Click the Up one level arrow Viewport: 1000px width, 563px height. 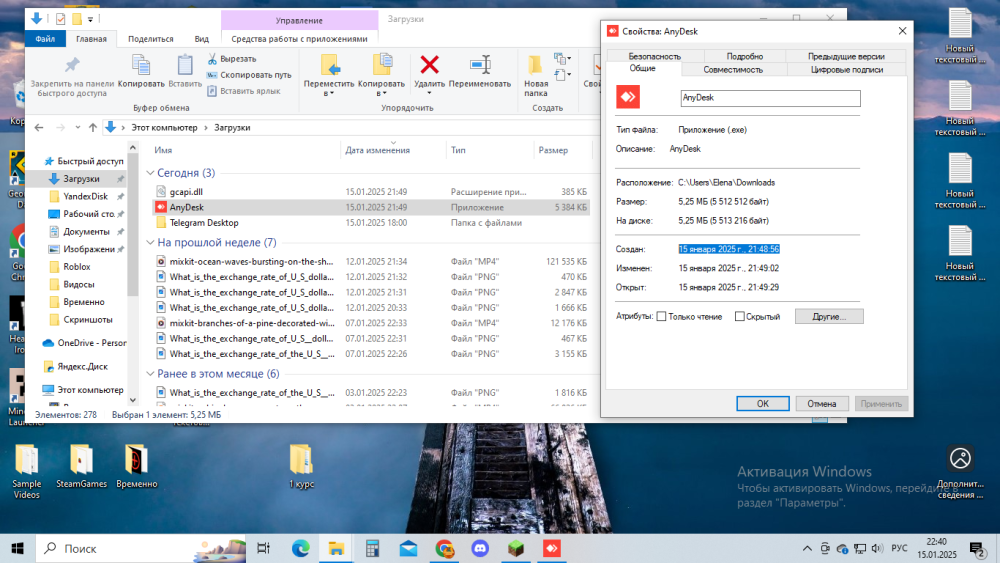[93, 128]
